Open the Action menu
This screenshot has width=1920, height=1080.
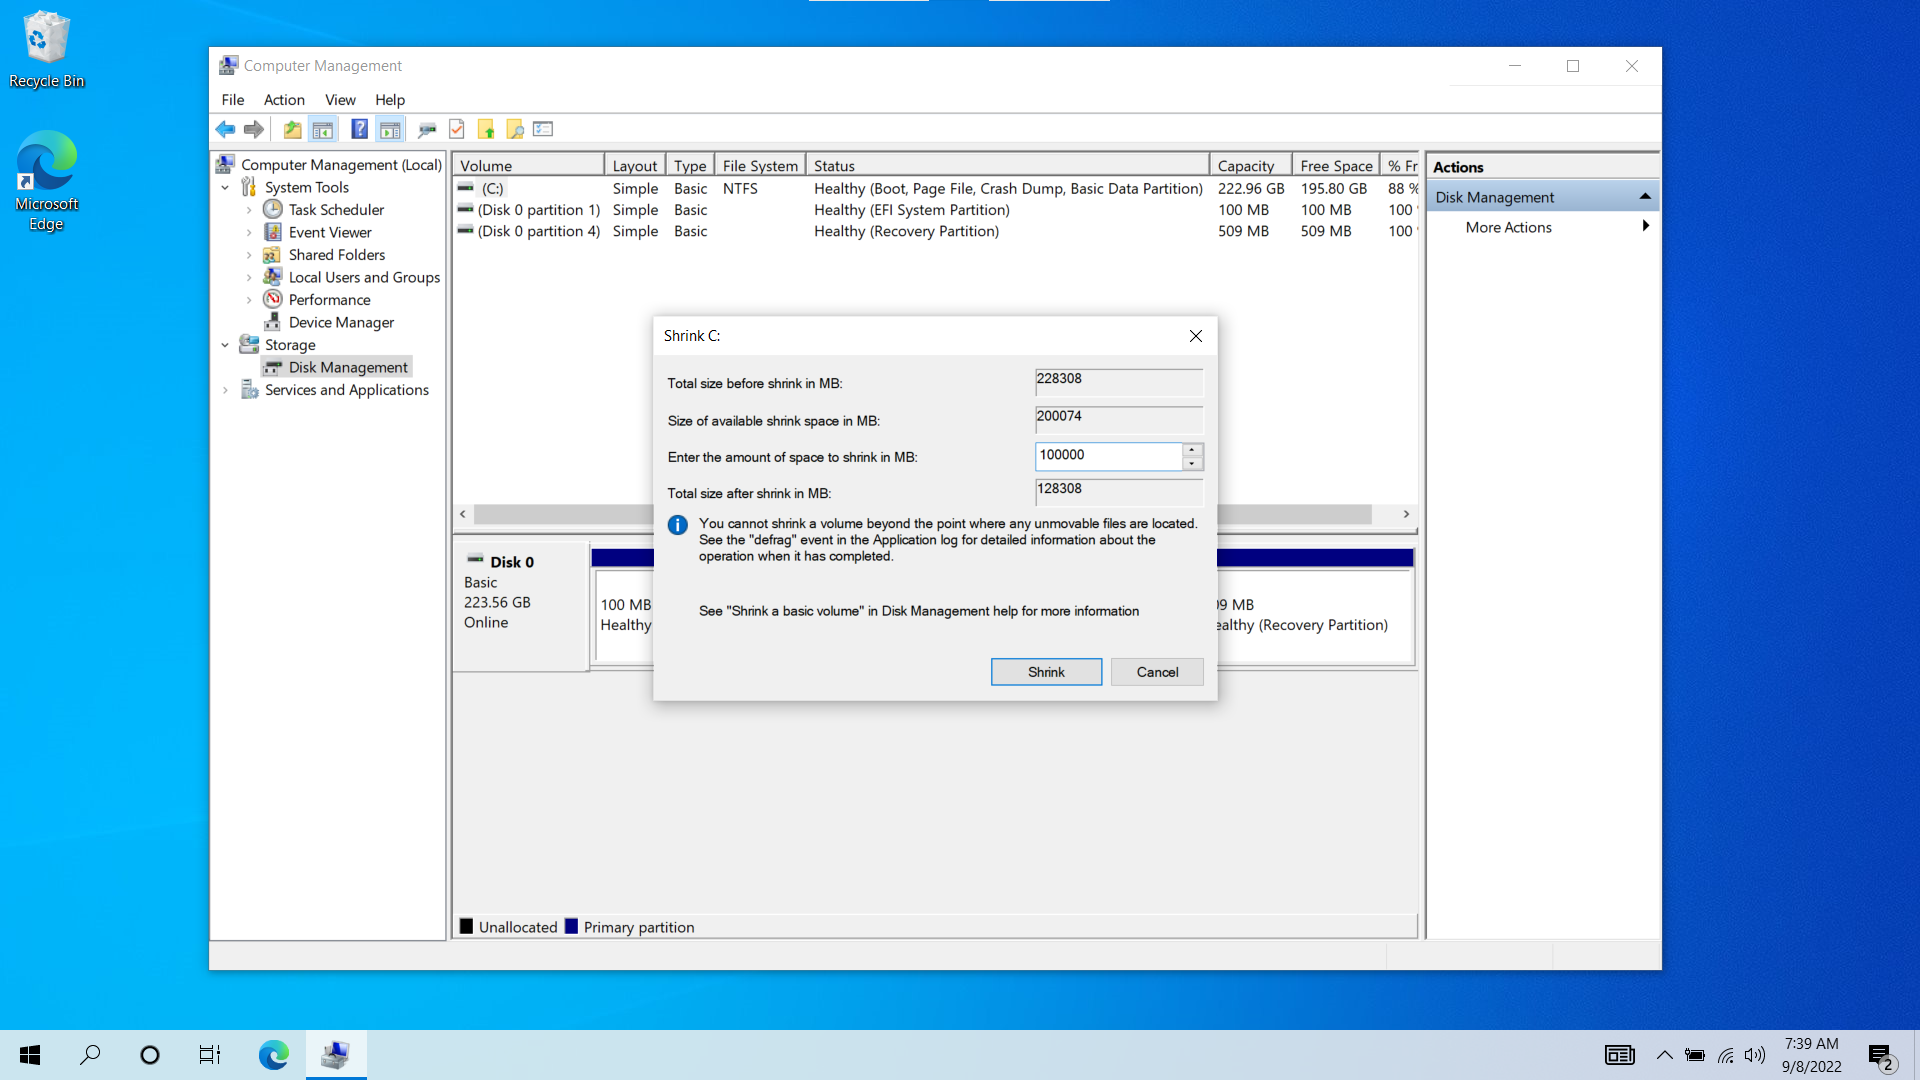[x=284, y=100]
